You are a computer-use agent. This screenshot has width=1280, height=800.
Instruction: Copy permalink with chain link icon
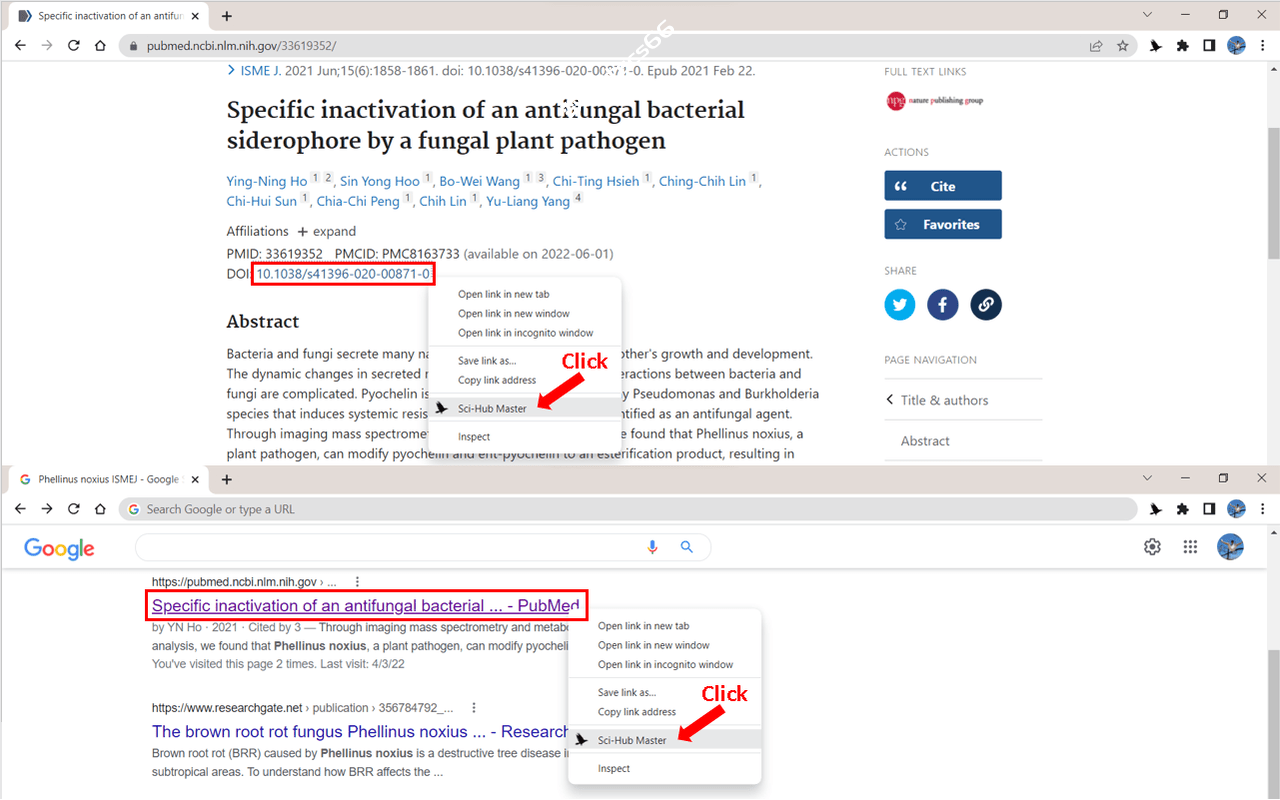(986, 305)
